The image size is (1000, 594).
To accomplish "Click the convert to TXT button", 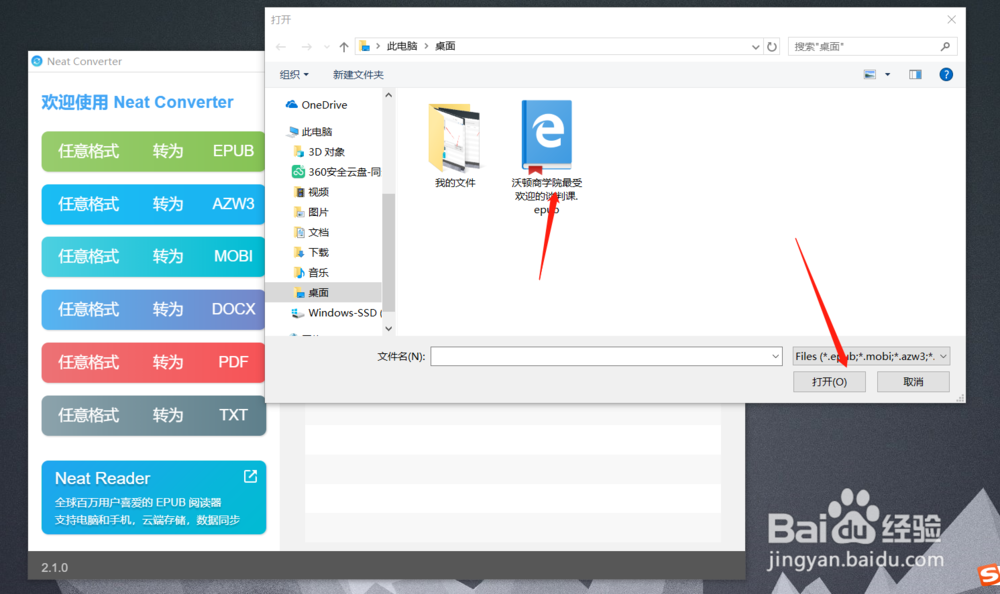I will (153, 415).
